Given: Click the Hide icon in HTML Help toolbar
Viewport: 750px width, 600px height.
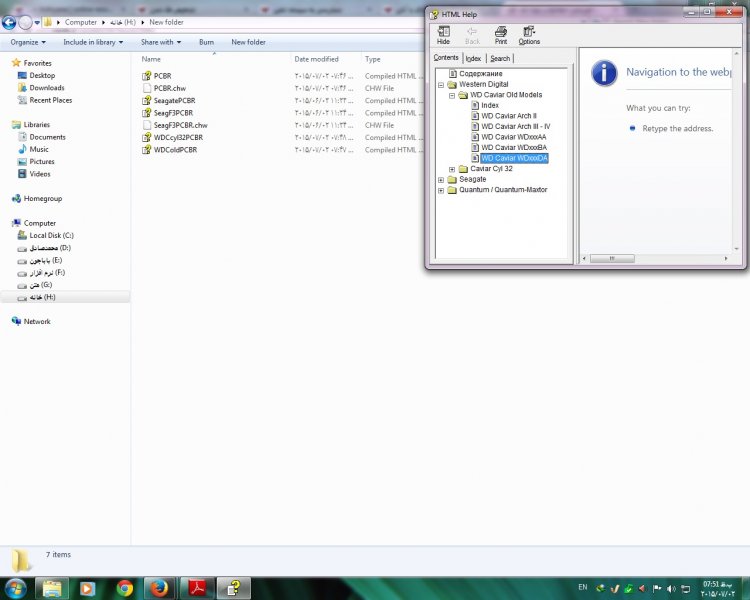Looking at the screenshot, I should tap(443, 36).
